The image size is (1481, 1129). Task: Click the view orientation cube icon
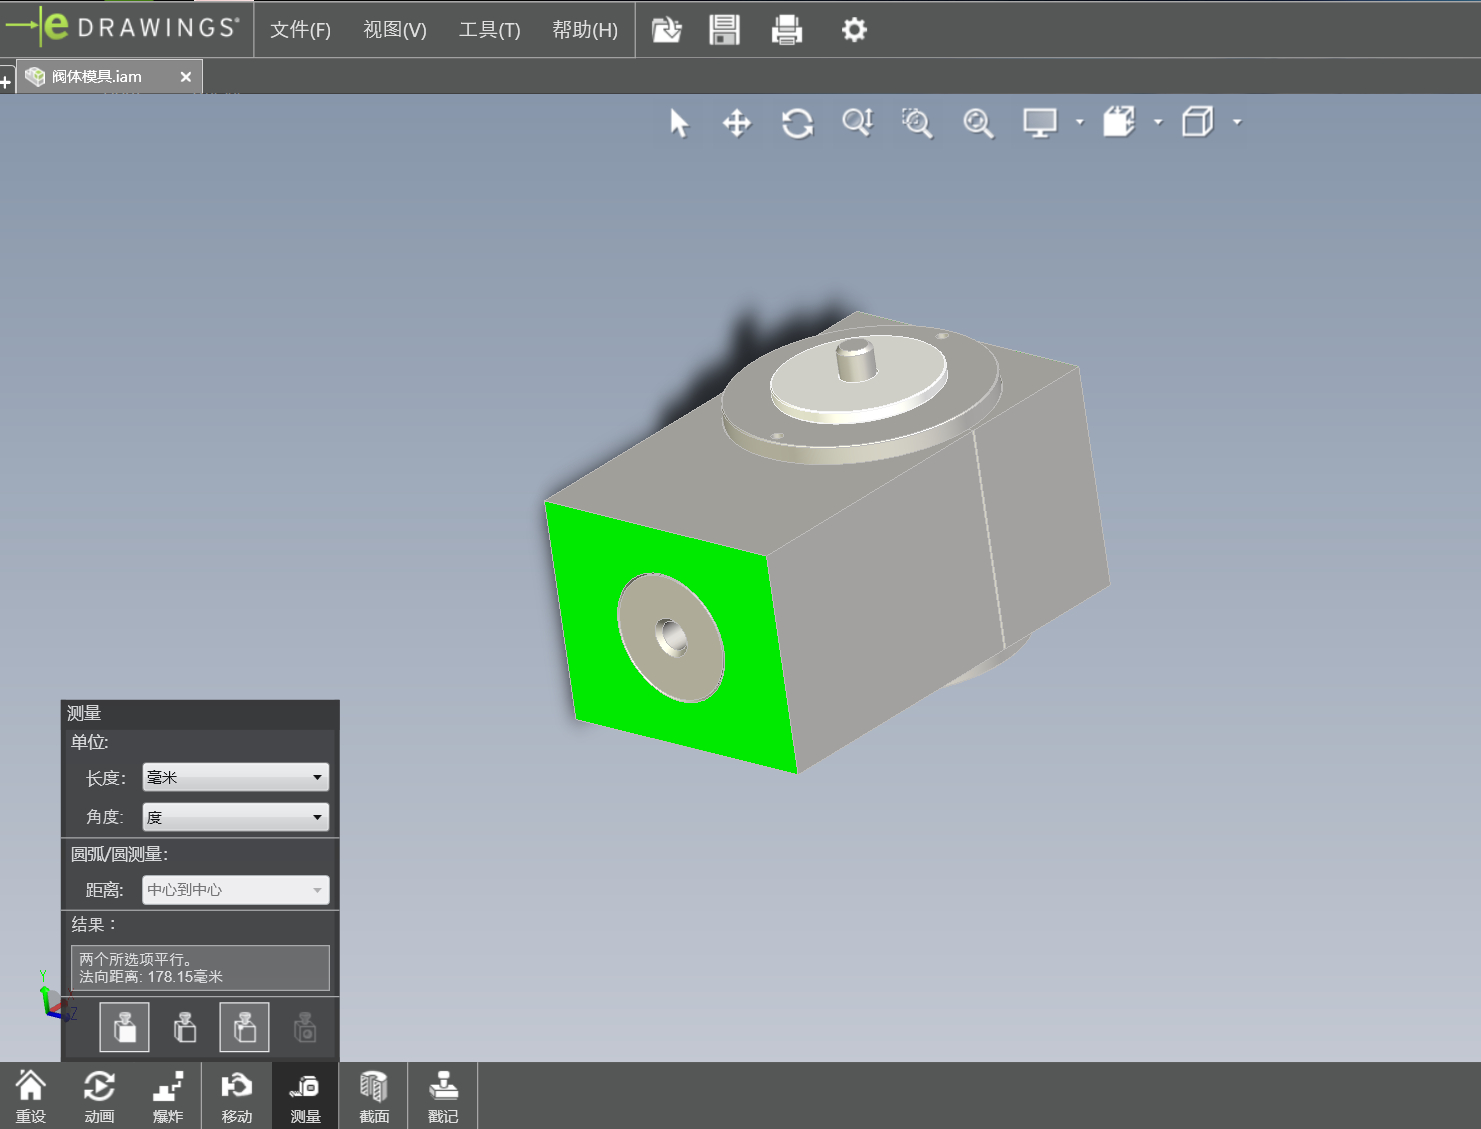pyautogui.click(x=1119, y=122)
